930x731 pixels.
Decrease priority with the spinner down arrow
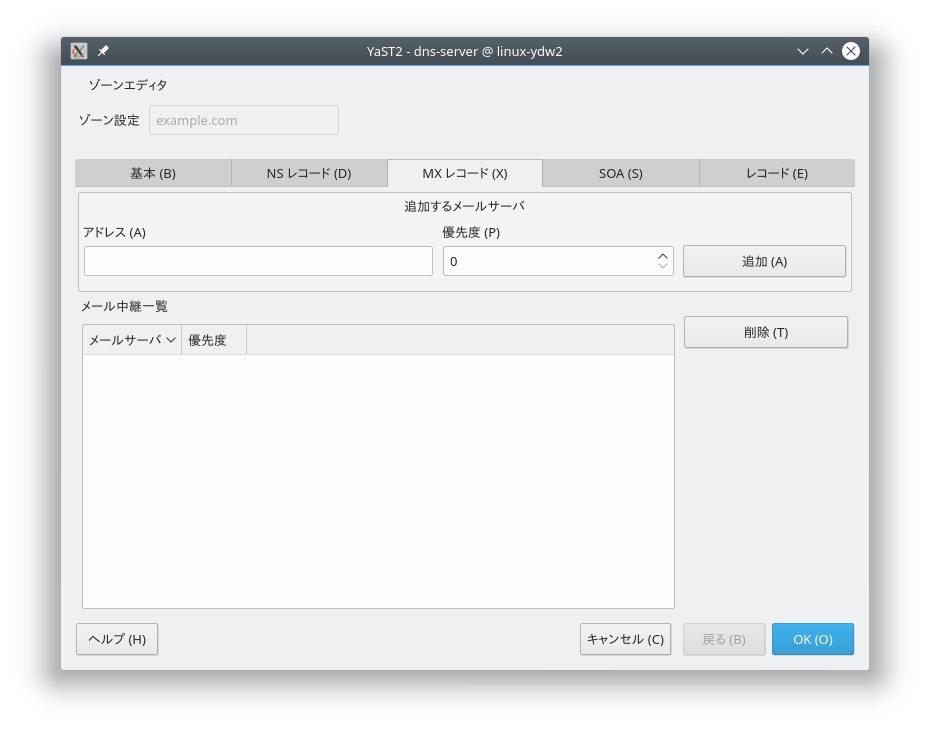[x=663, y=266]
